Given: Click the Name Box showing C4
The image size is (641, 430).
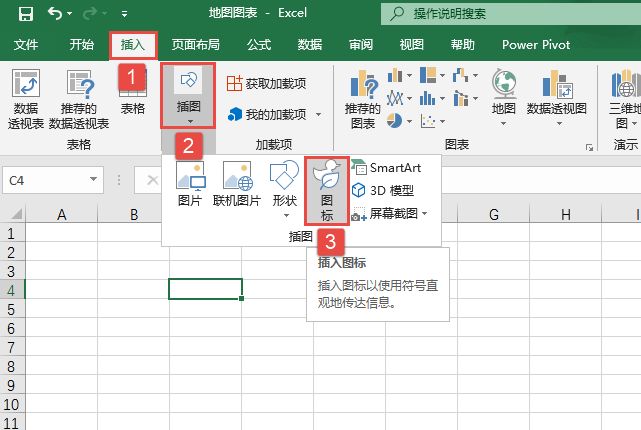Looking at the screenshot, I should (53, 180).
